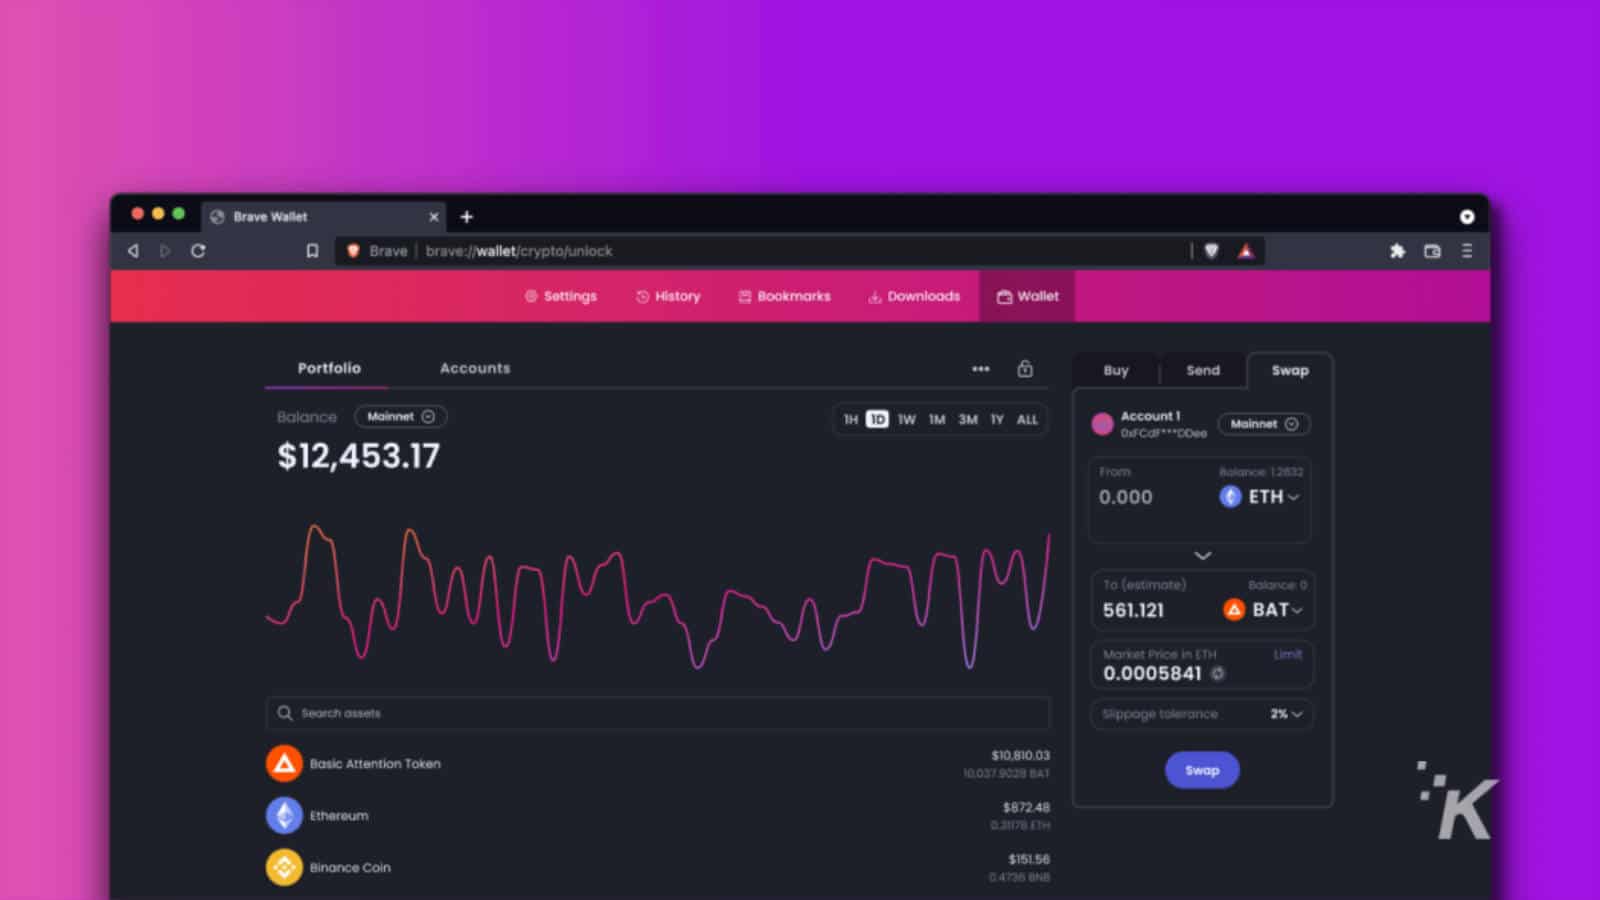Open Mainnet dropdown in the swap panel
Image resolution: width=1600 pixels, height=900 pixels.
1264,424
